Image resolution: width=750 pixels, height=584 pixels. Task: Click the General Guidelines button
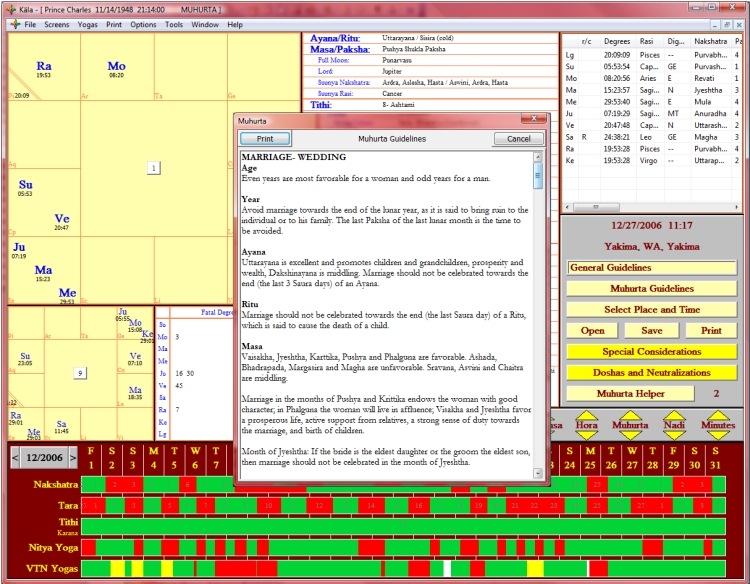(x=652, y=268)
